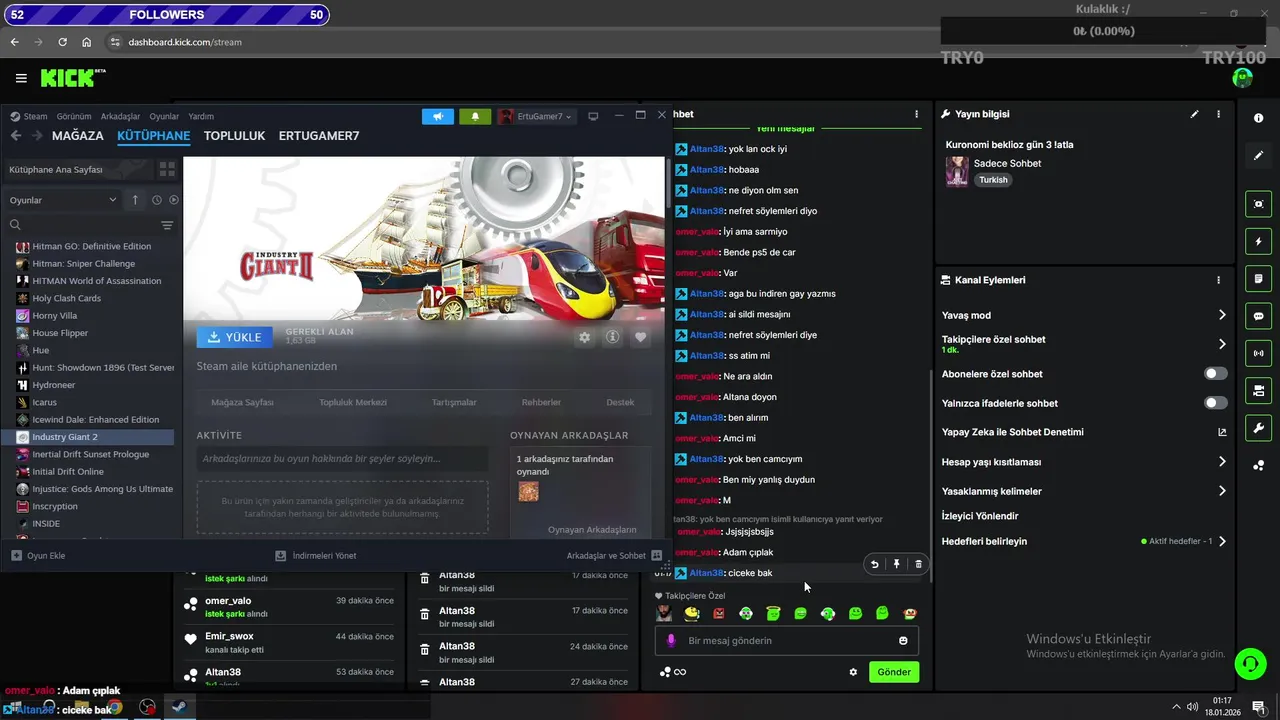Image resolution: width=1280 pixels, height=720 pixels.
Task: Select info icon in Kick right sidebar
Action: coord(1258,118)
